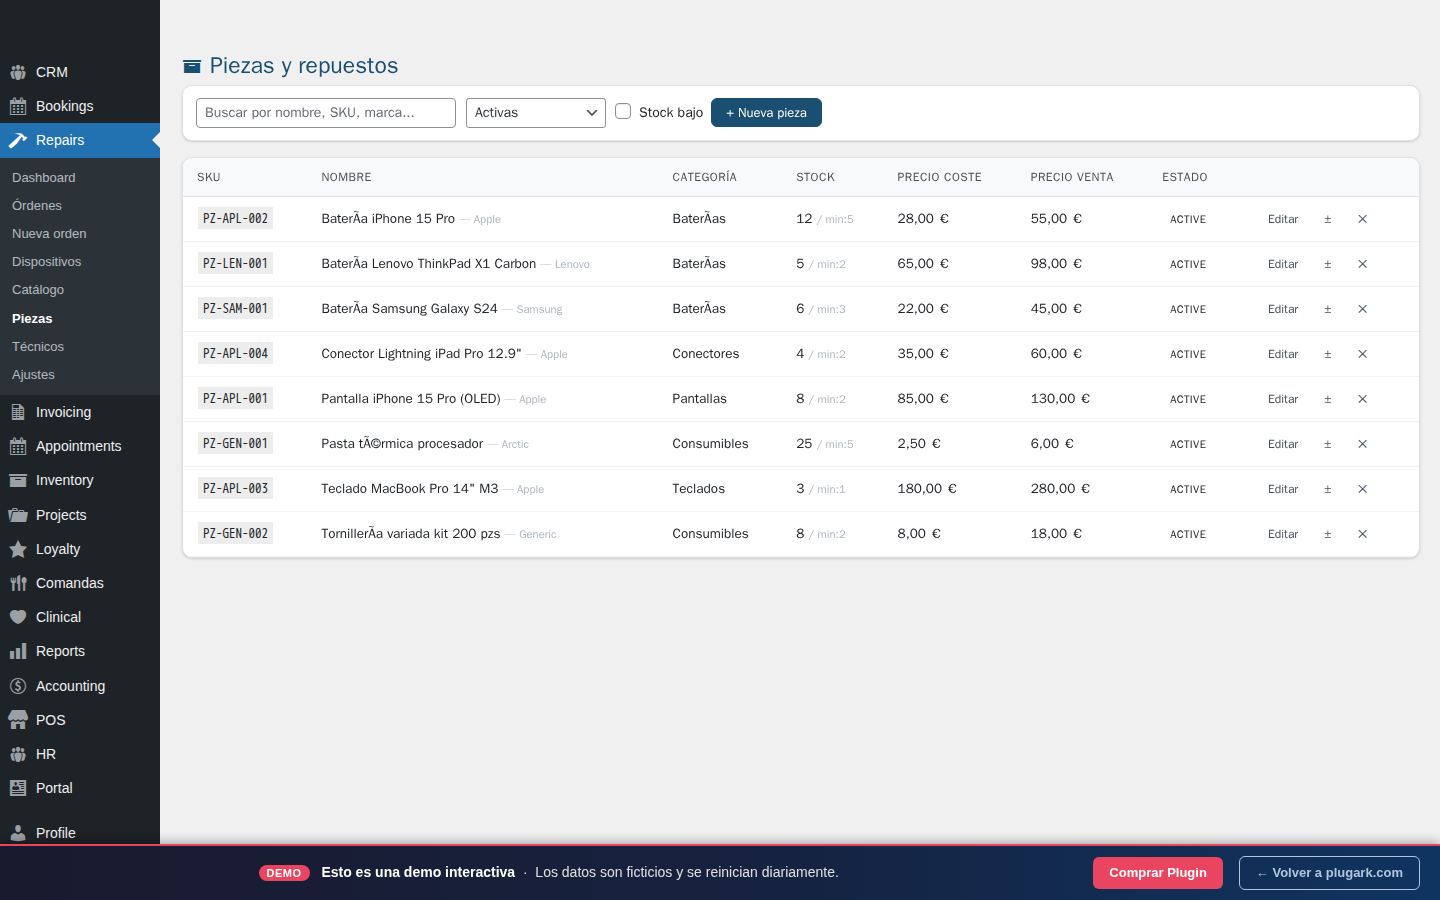
Task: Open the Clinical module from sidebar
Action: pos(17,616)
